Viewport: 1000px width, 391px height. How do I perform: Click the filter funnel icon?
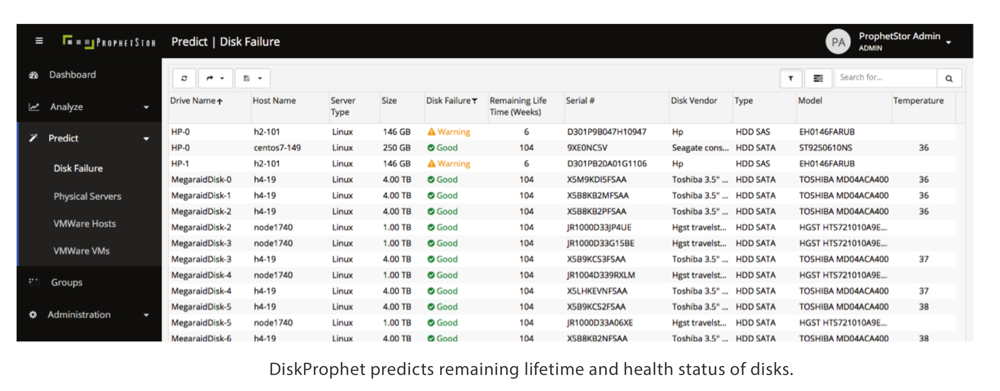click(791, 78)
